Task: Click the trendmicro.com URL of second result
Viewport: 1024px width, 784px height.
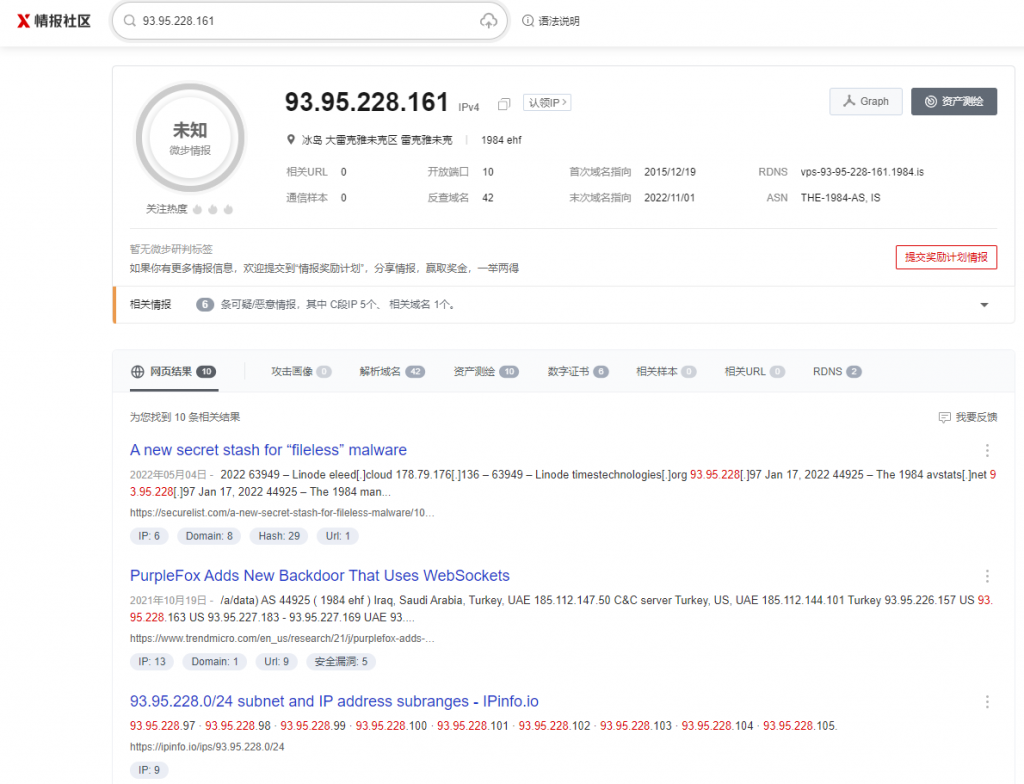Action: [x=282, y=638]
